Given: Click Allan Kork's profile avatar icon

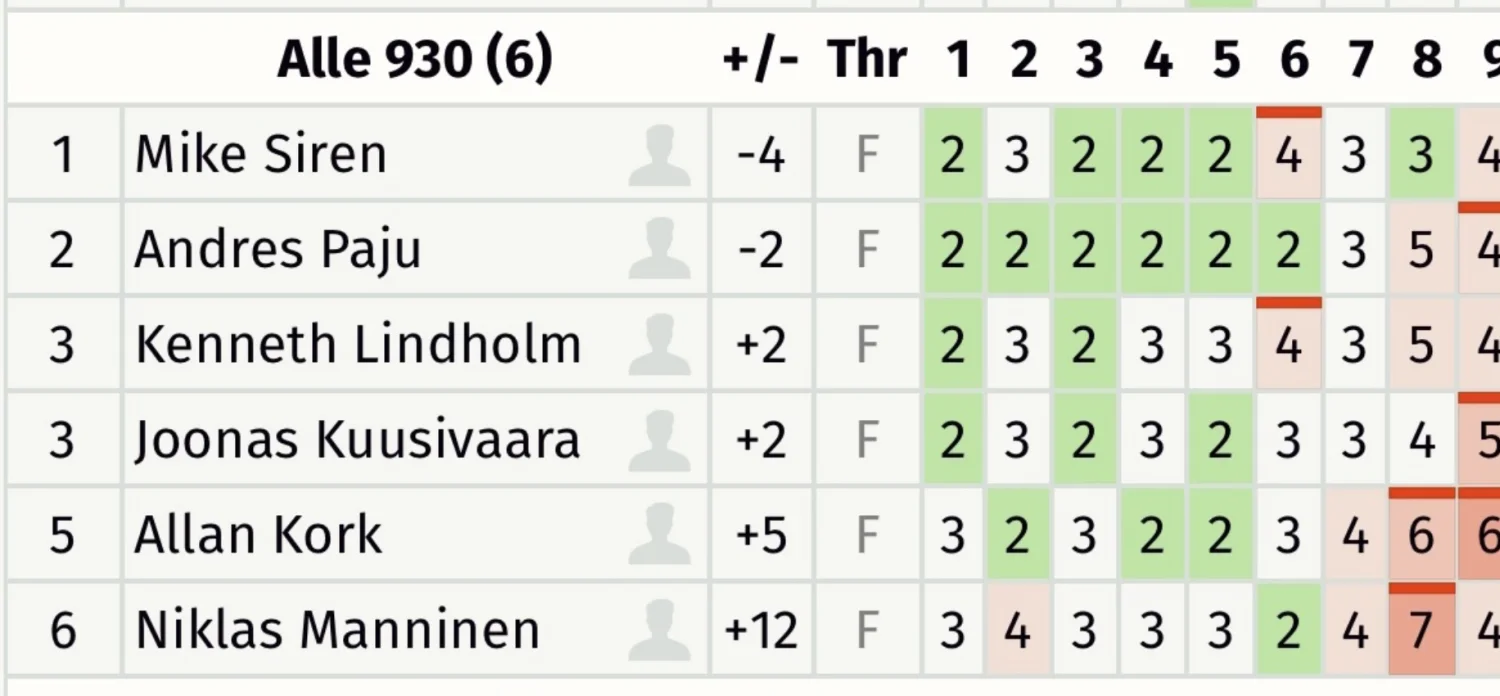Looking at the screenshot, I should 659,534.
